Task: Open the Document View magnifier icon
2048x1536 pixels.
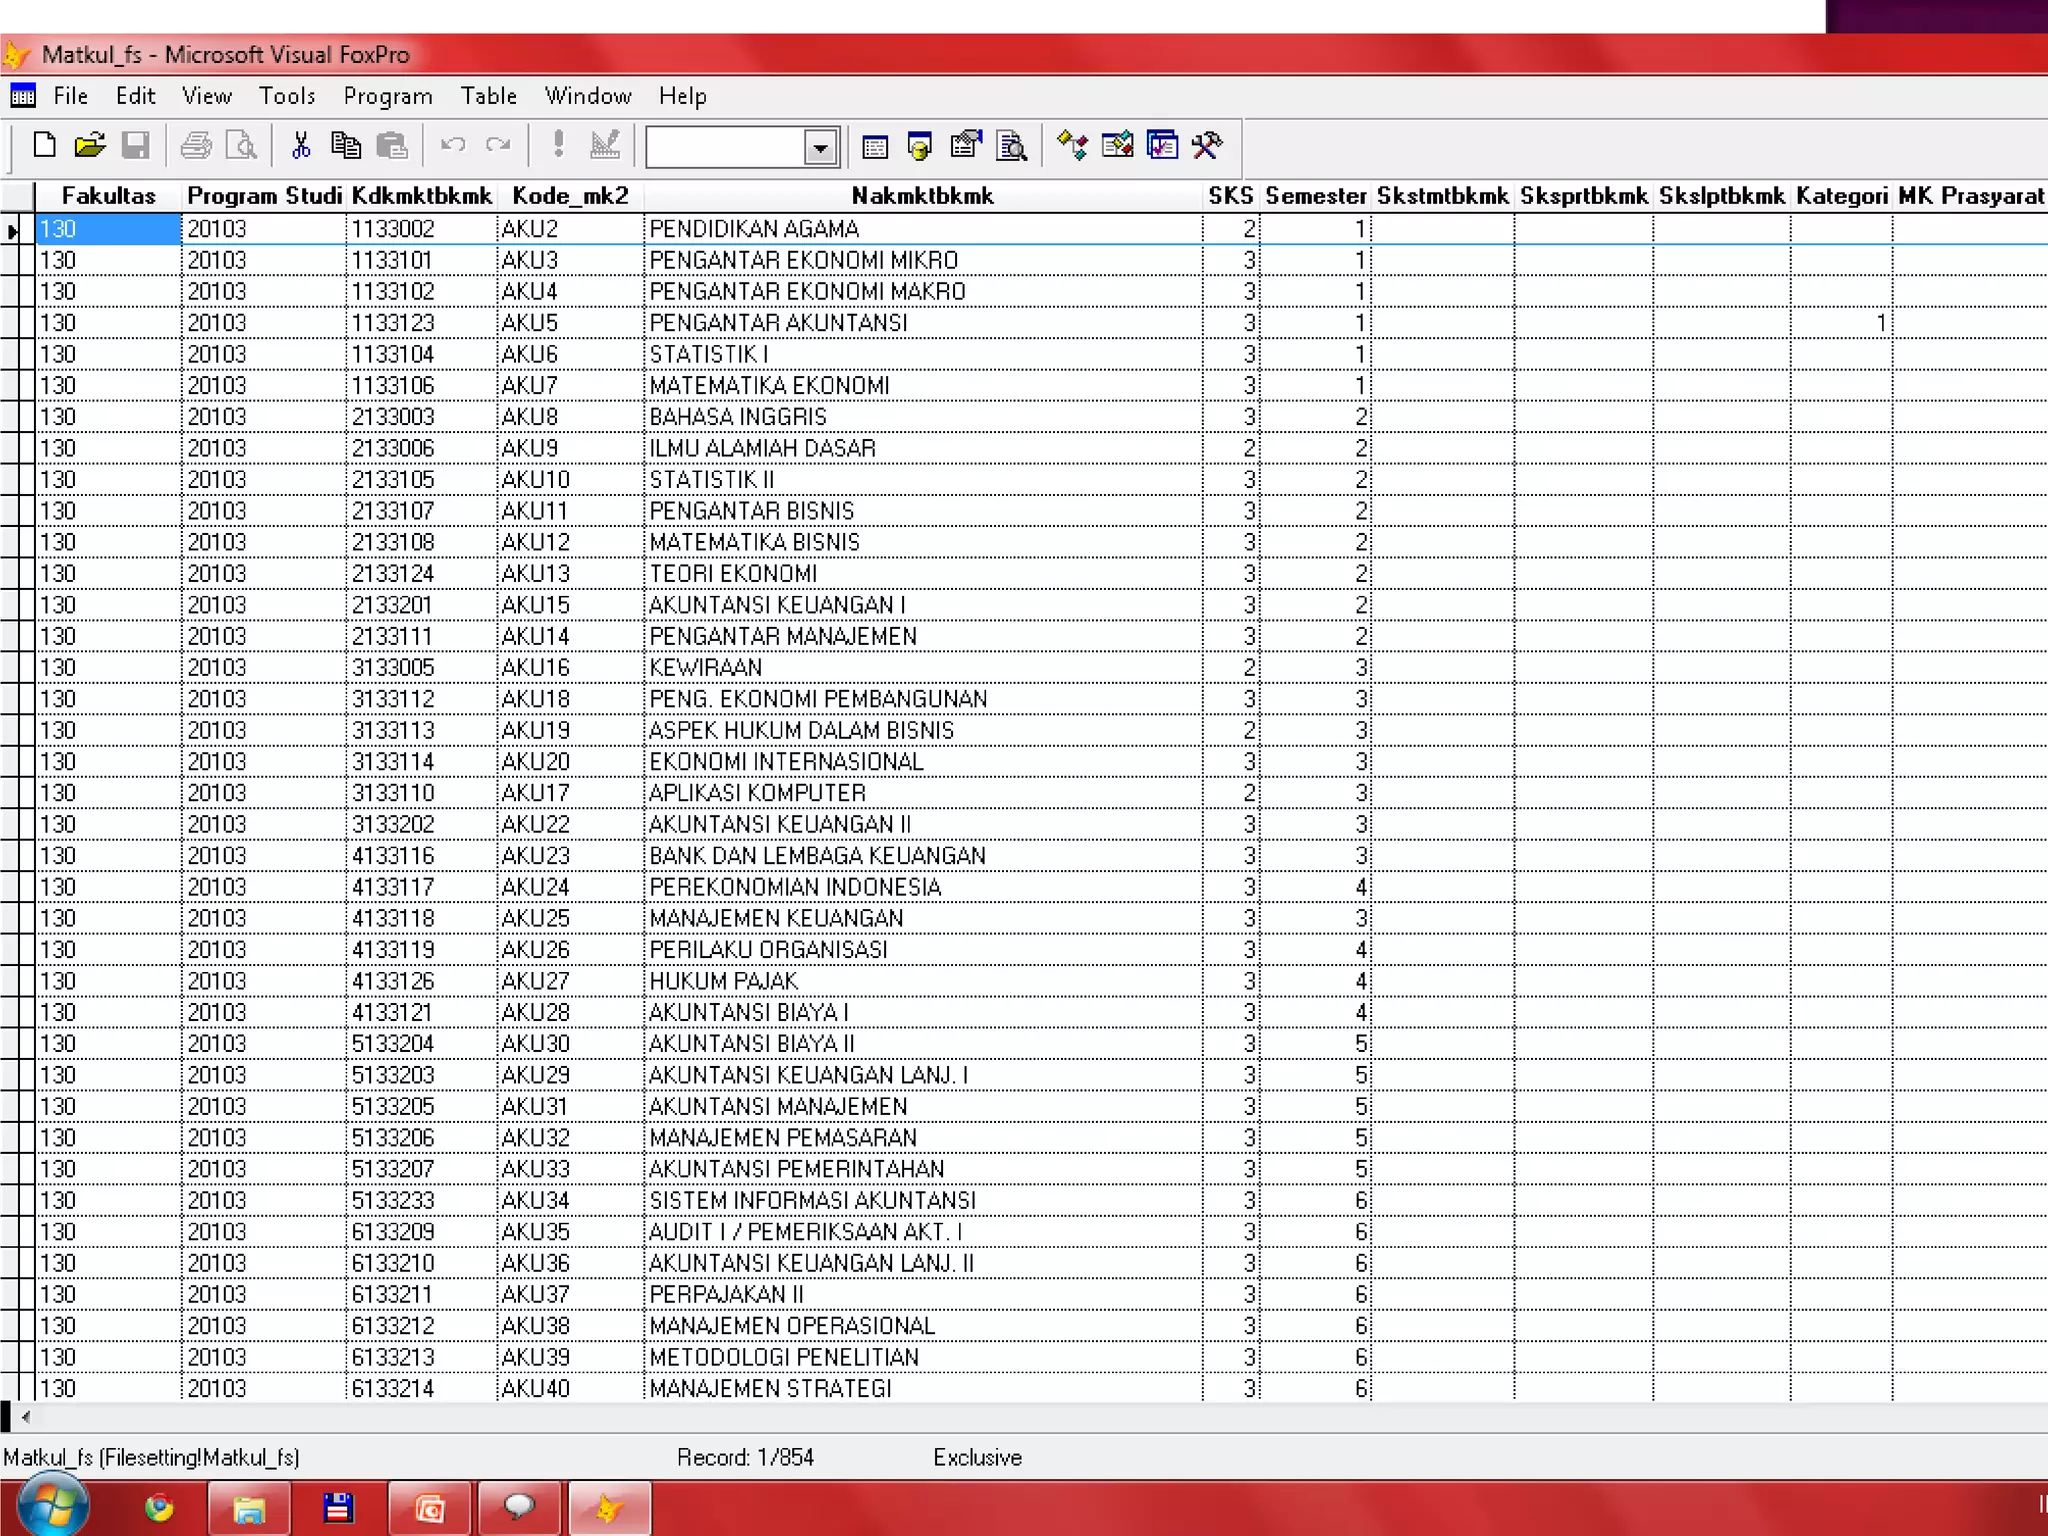Action: (1012, 147)
